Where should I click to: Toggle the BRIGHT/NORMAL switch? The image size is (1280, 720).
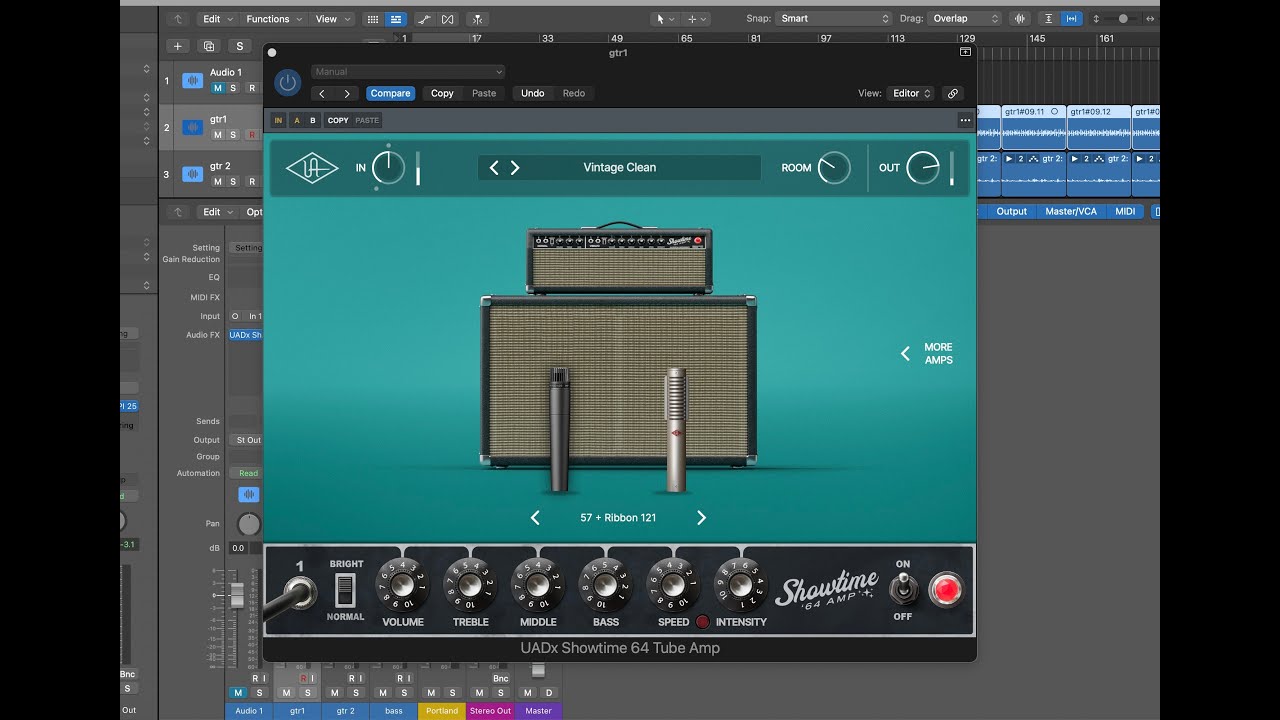tap(344, 590)
